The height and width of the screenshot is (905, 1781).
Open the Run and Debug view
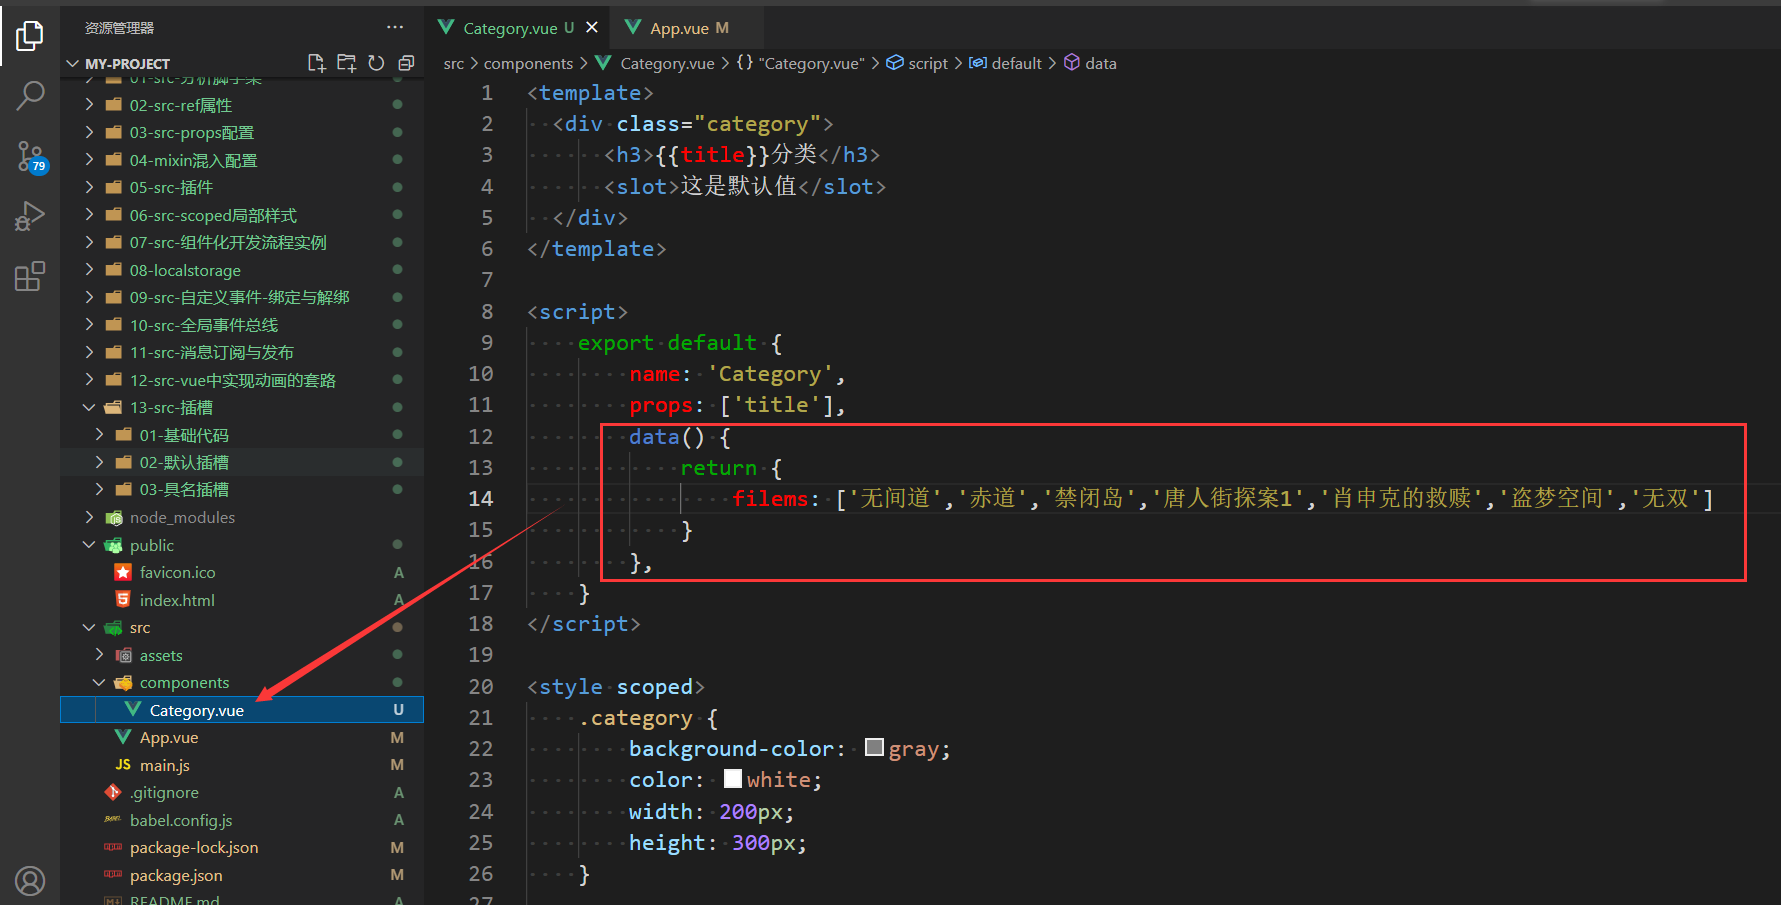[x=30, y=216]
